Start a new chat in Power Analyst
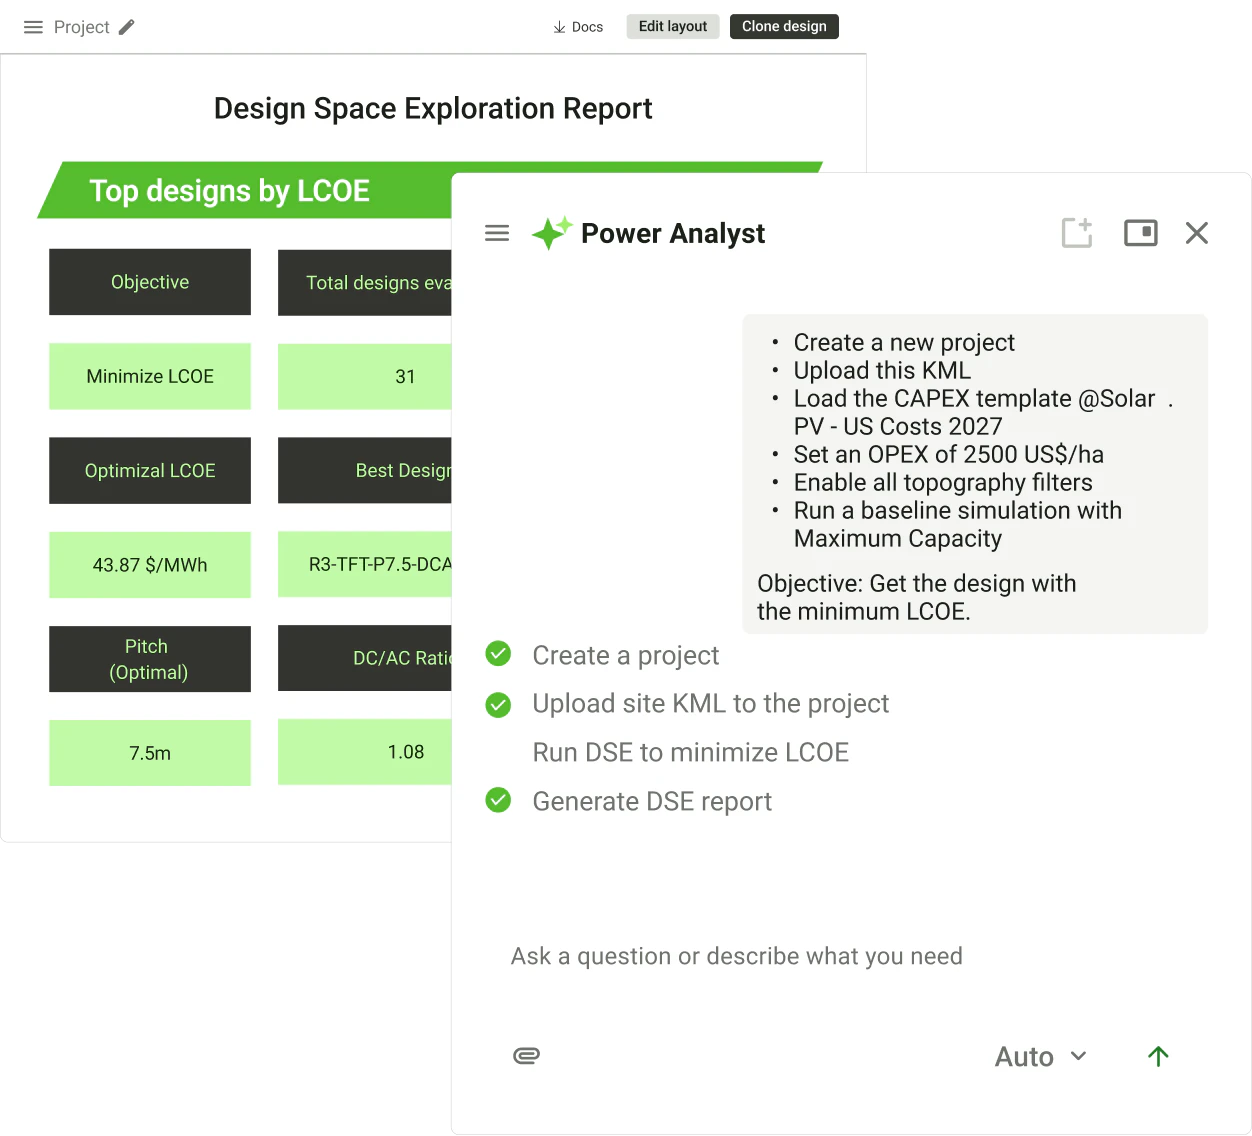1252x1136 pixels. (1077, 233)
